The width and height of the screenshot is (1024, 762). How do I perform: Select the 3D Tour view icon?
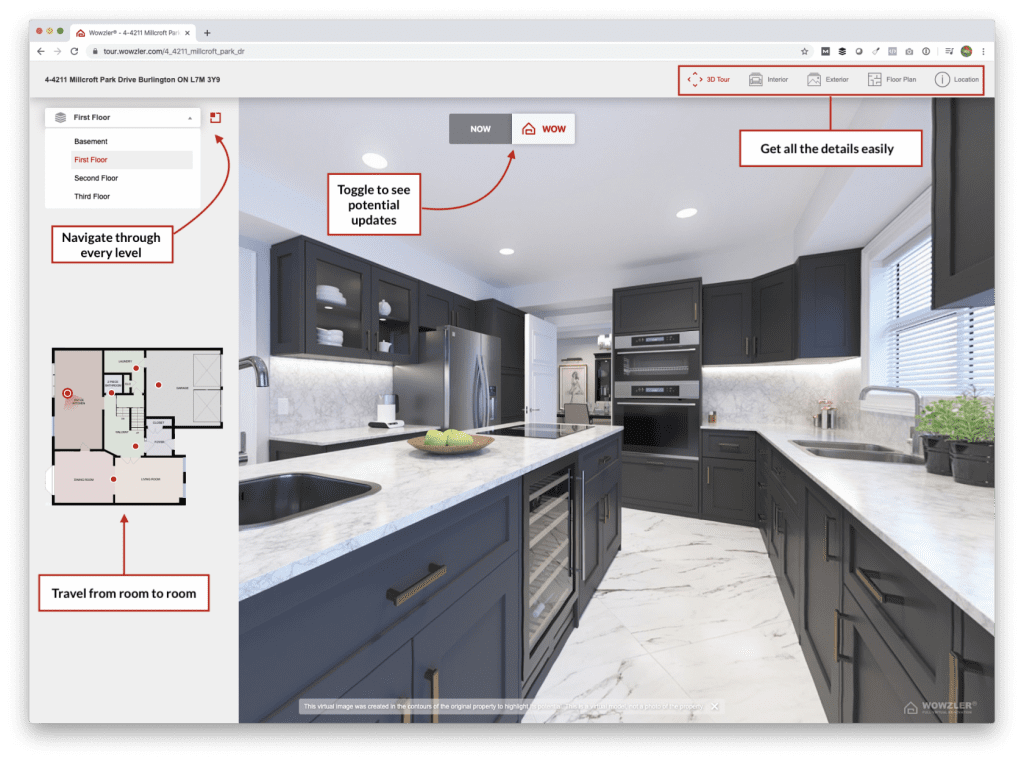coord(696,80)
